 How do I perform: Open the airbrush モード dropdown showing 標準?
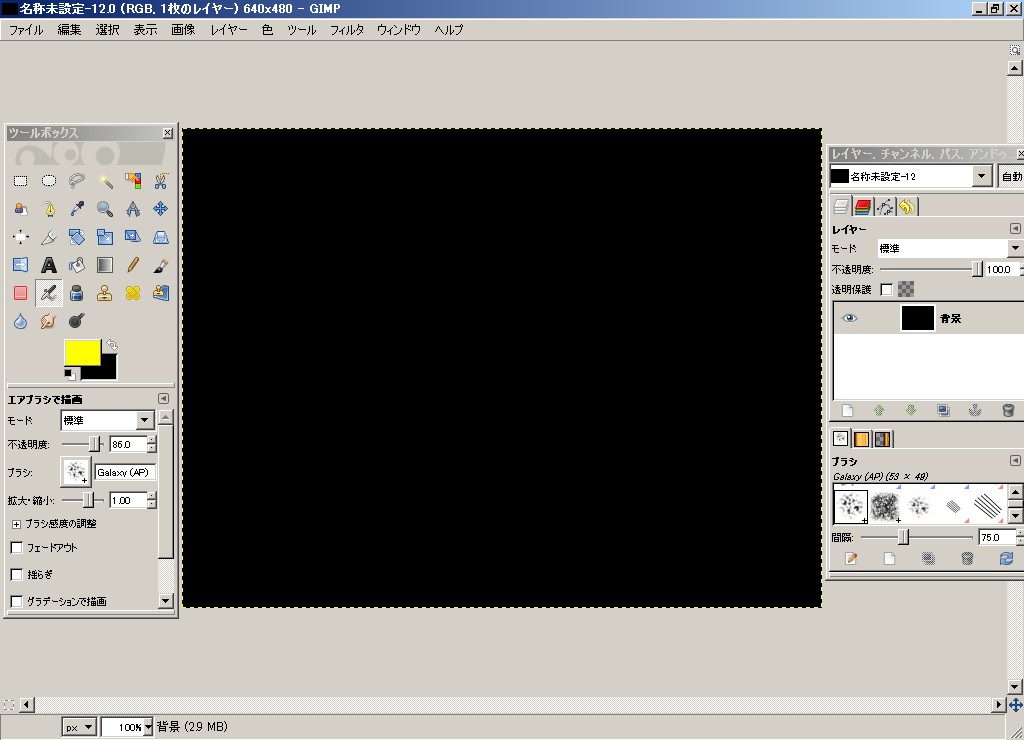pos(108,420)
